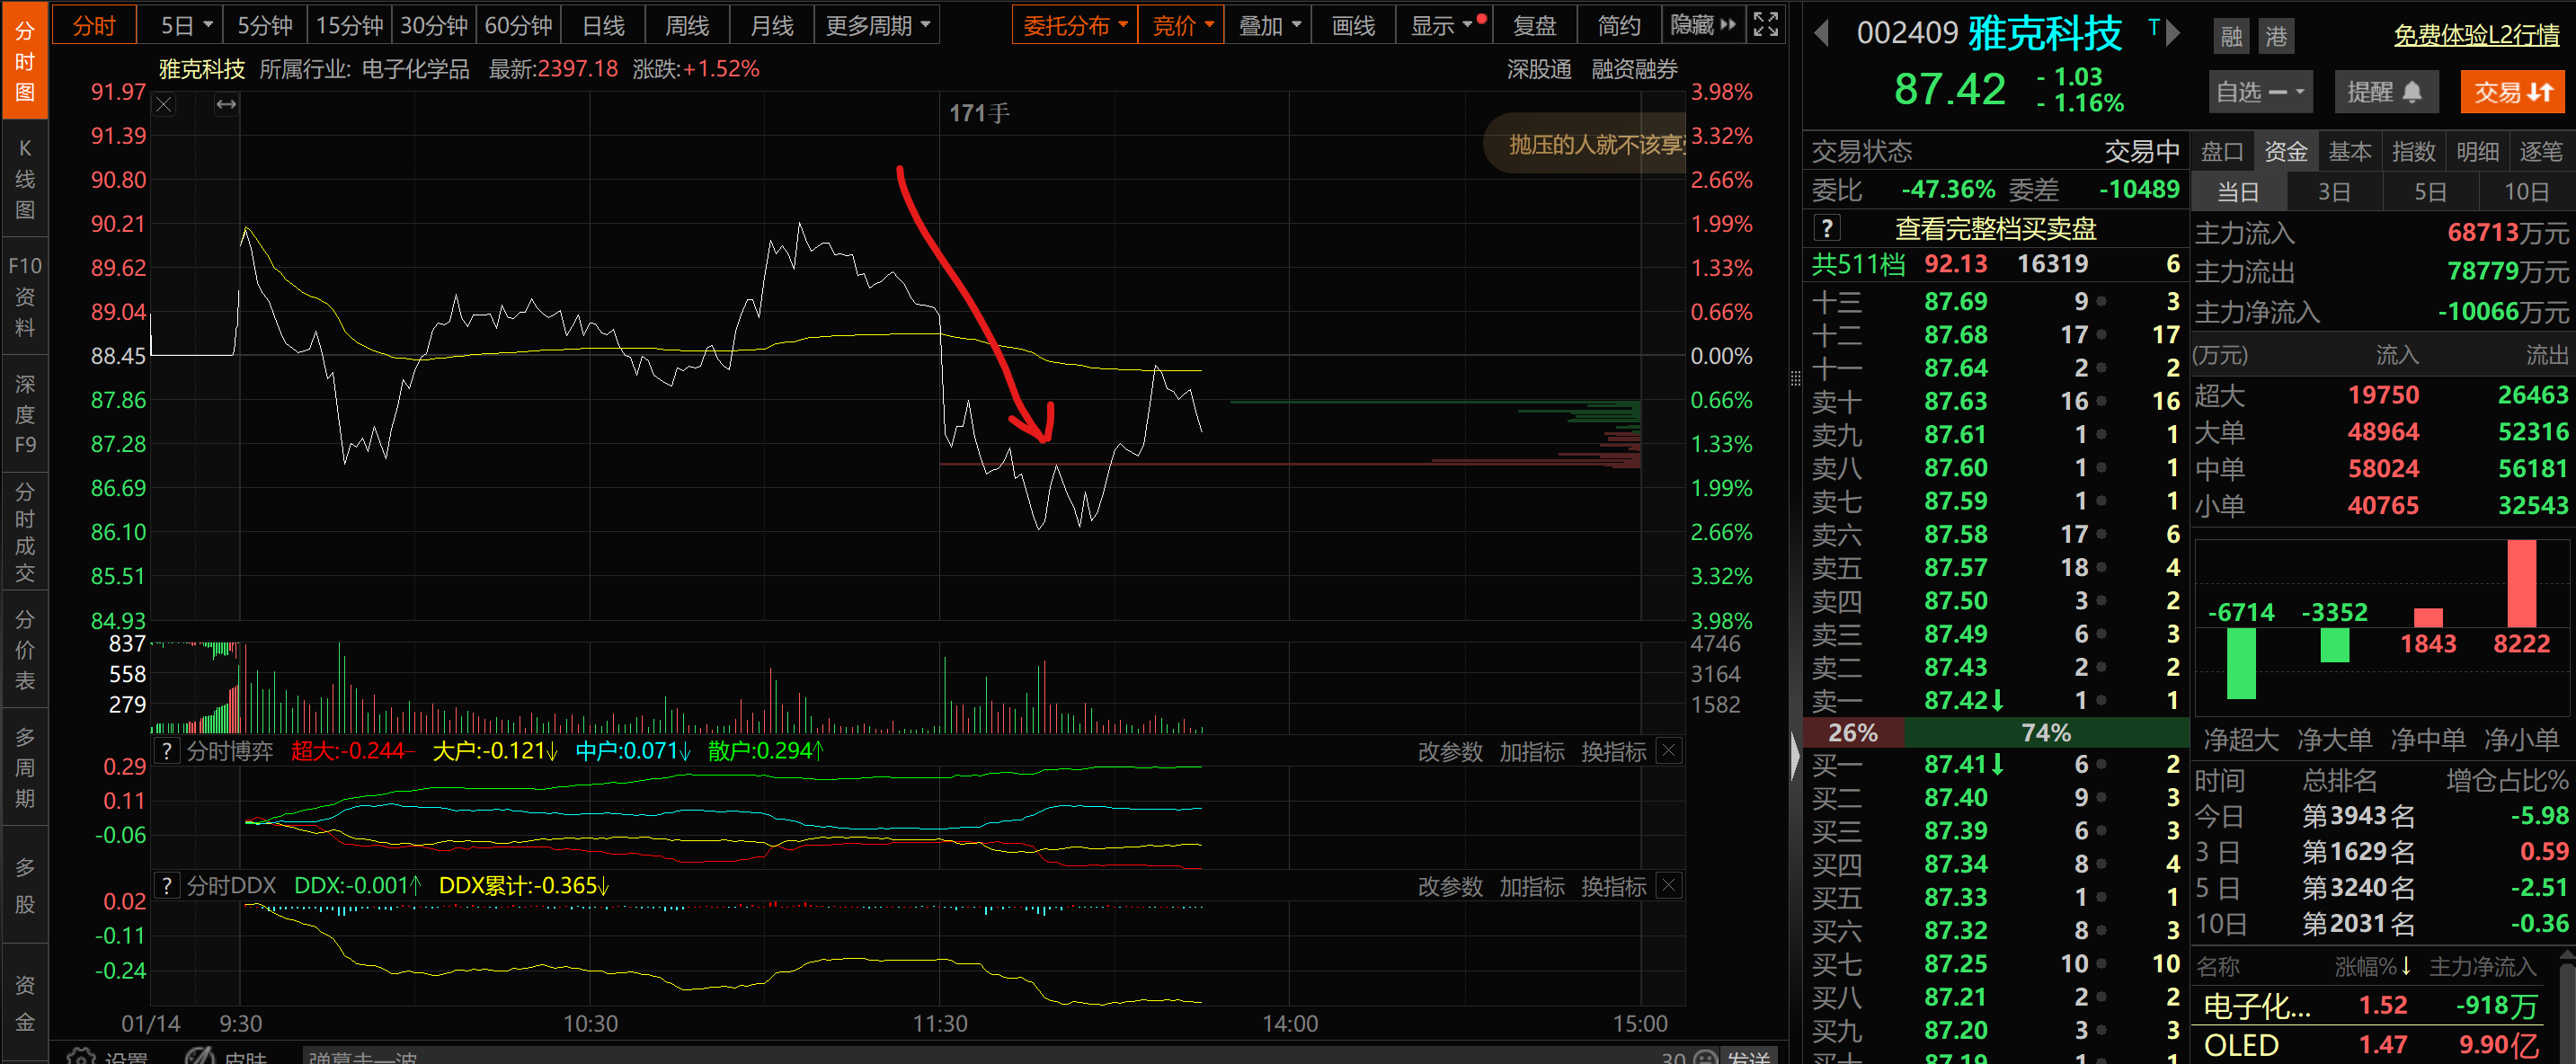Open the 免费体验L2行情 link

[x=2476, y=36]
